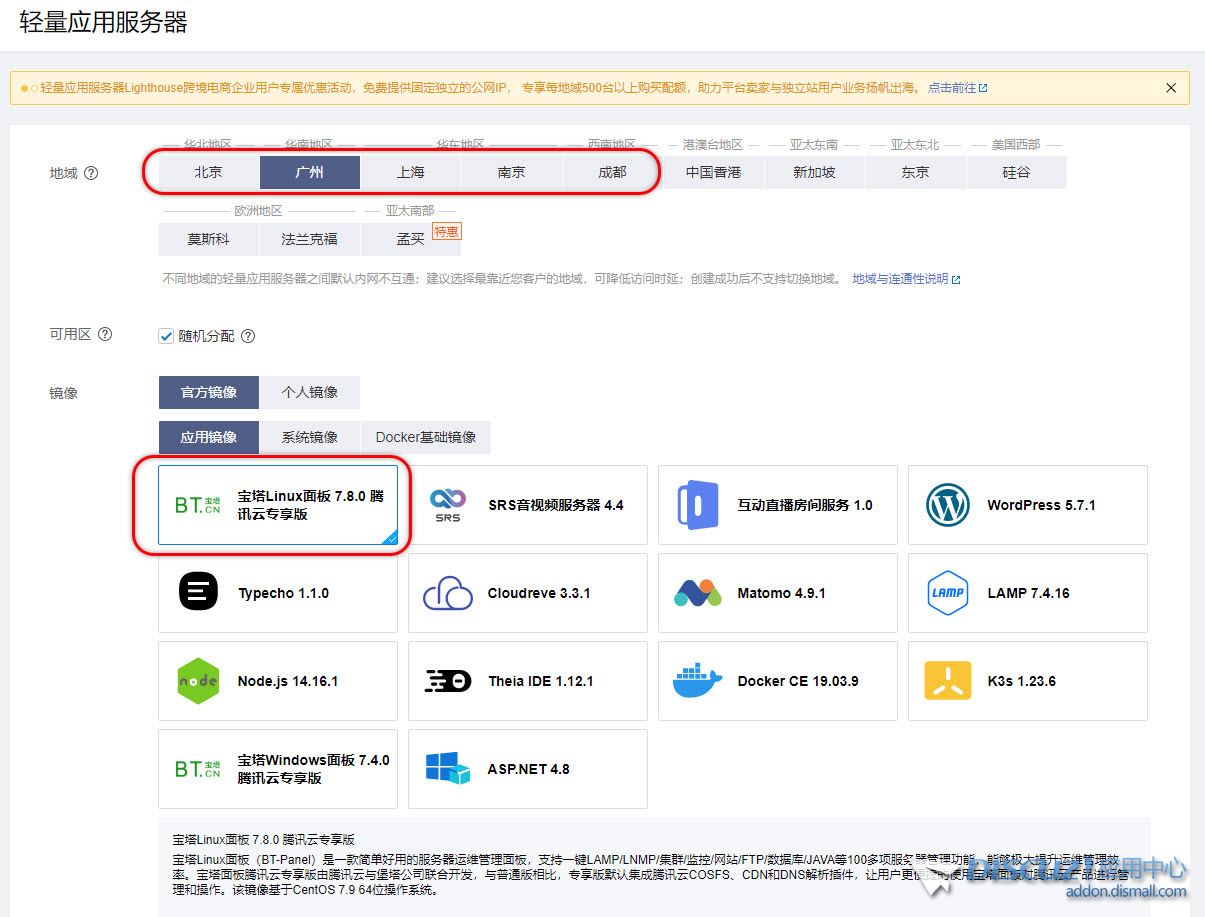The height and width of the screenshot is (917, 1205).
Task: Choose the WordPress 5.7.1 image card
Action: pos(1028,505)
